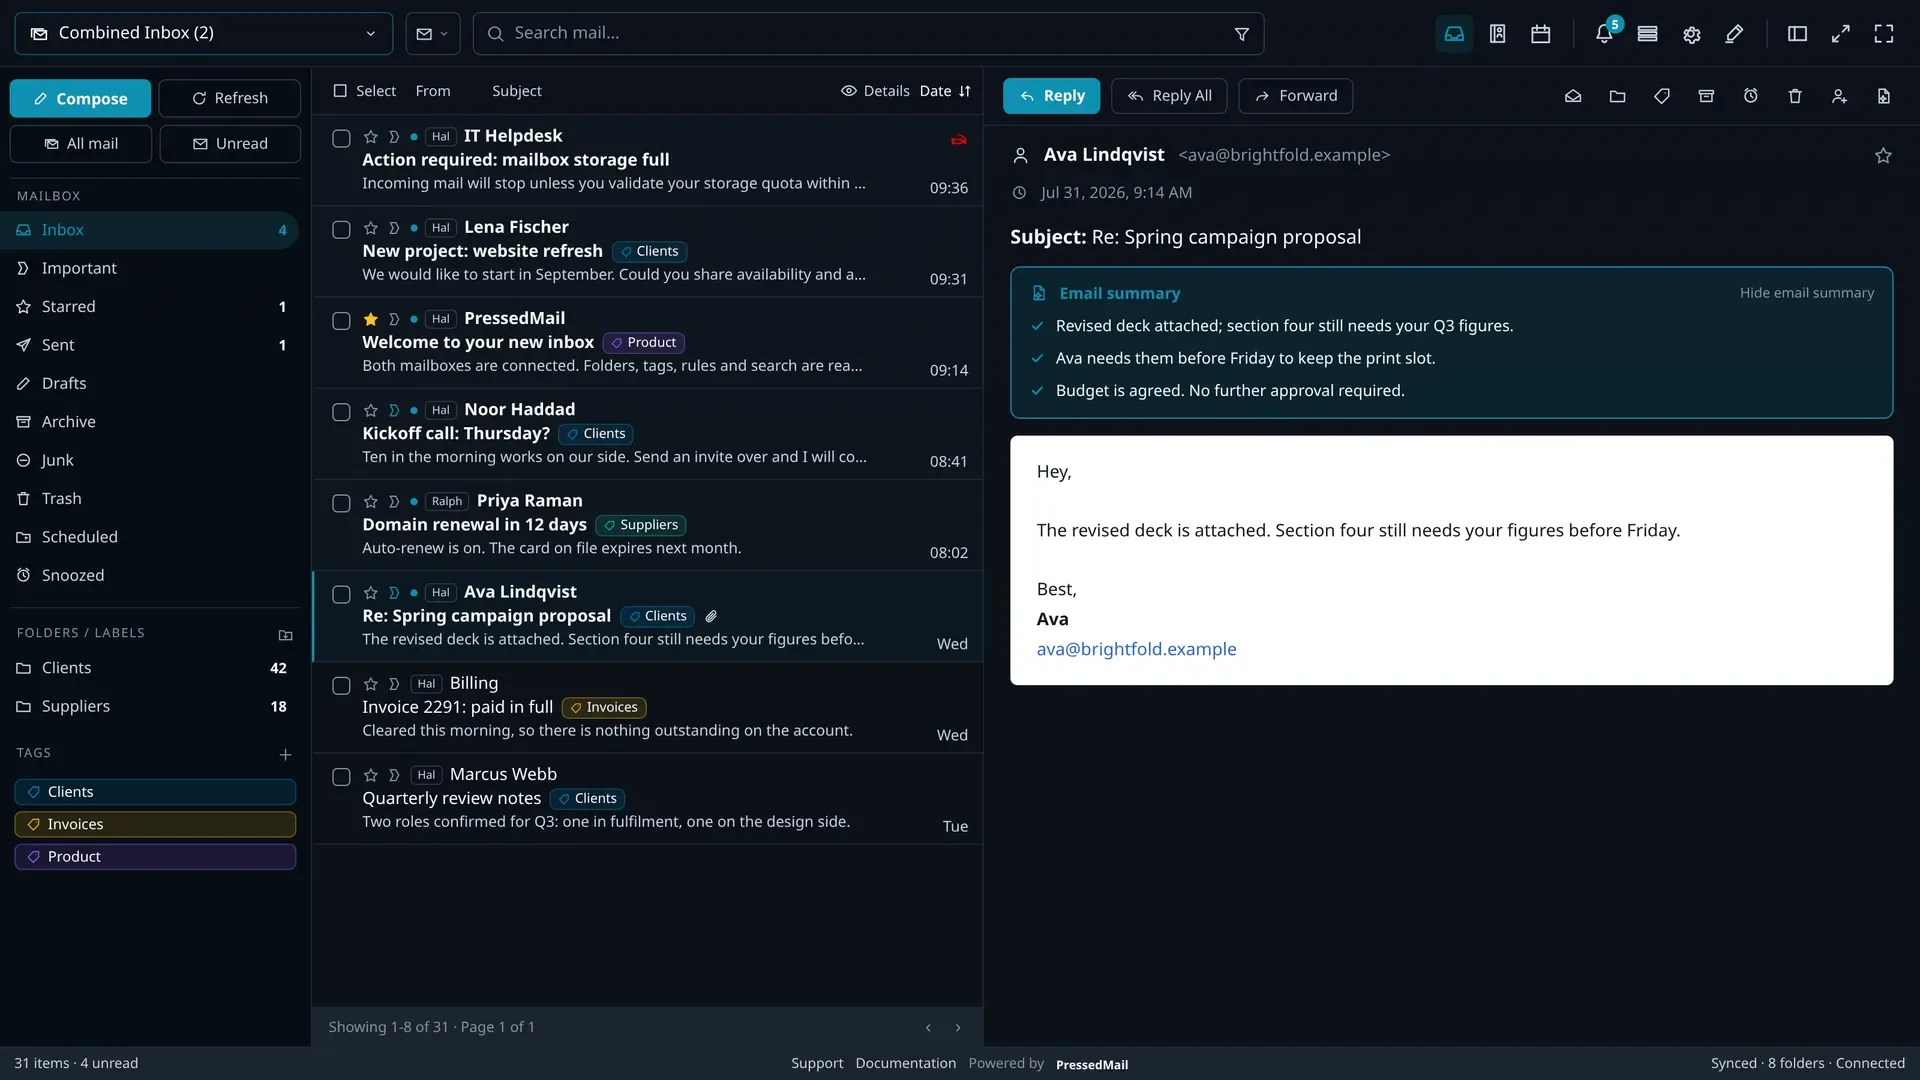
Task: Click the document export icon in reading pane
Action: pos(1884,96)
